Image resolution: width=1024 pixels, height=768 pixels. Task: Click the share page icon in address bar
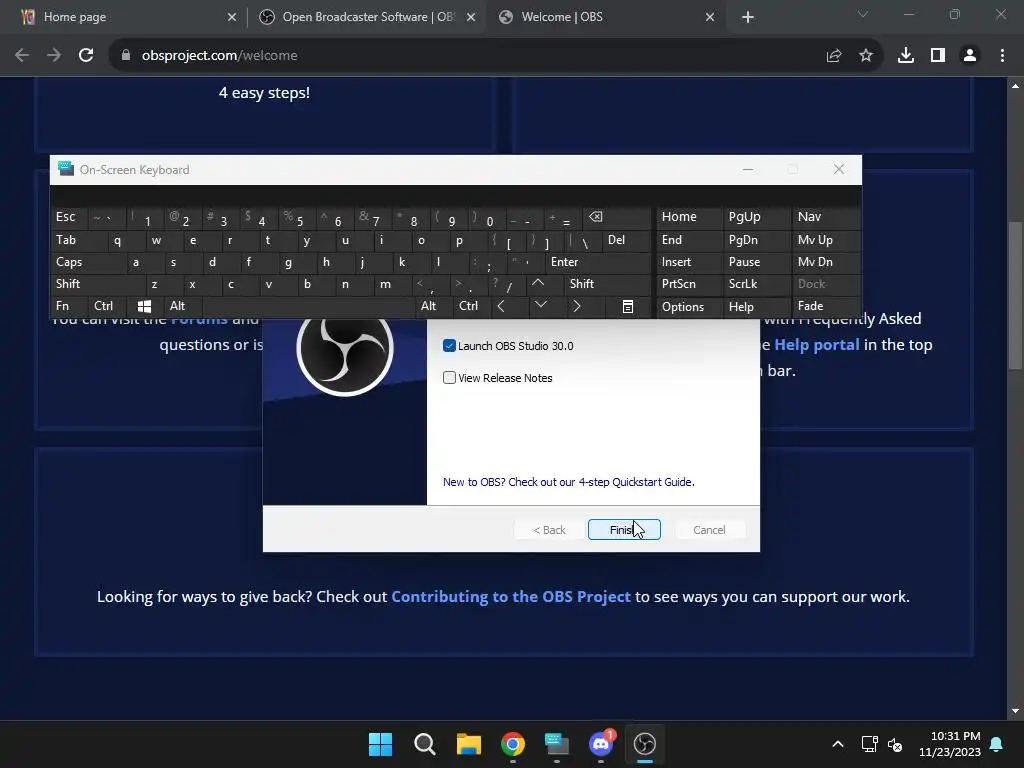pos(834,56)
